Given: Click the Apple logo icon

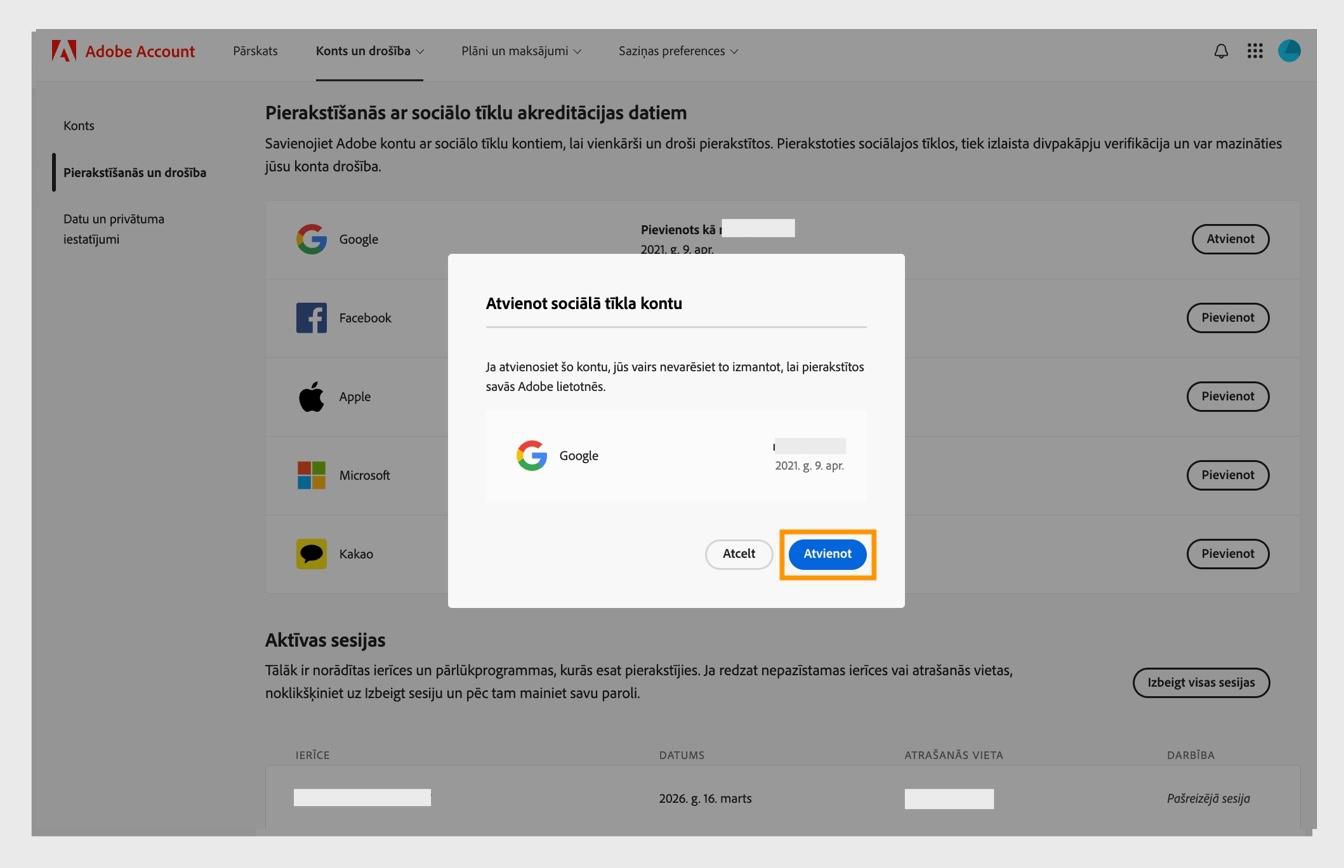Looking at the screenshot, I should [x=311, y=396].
